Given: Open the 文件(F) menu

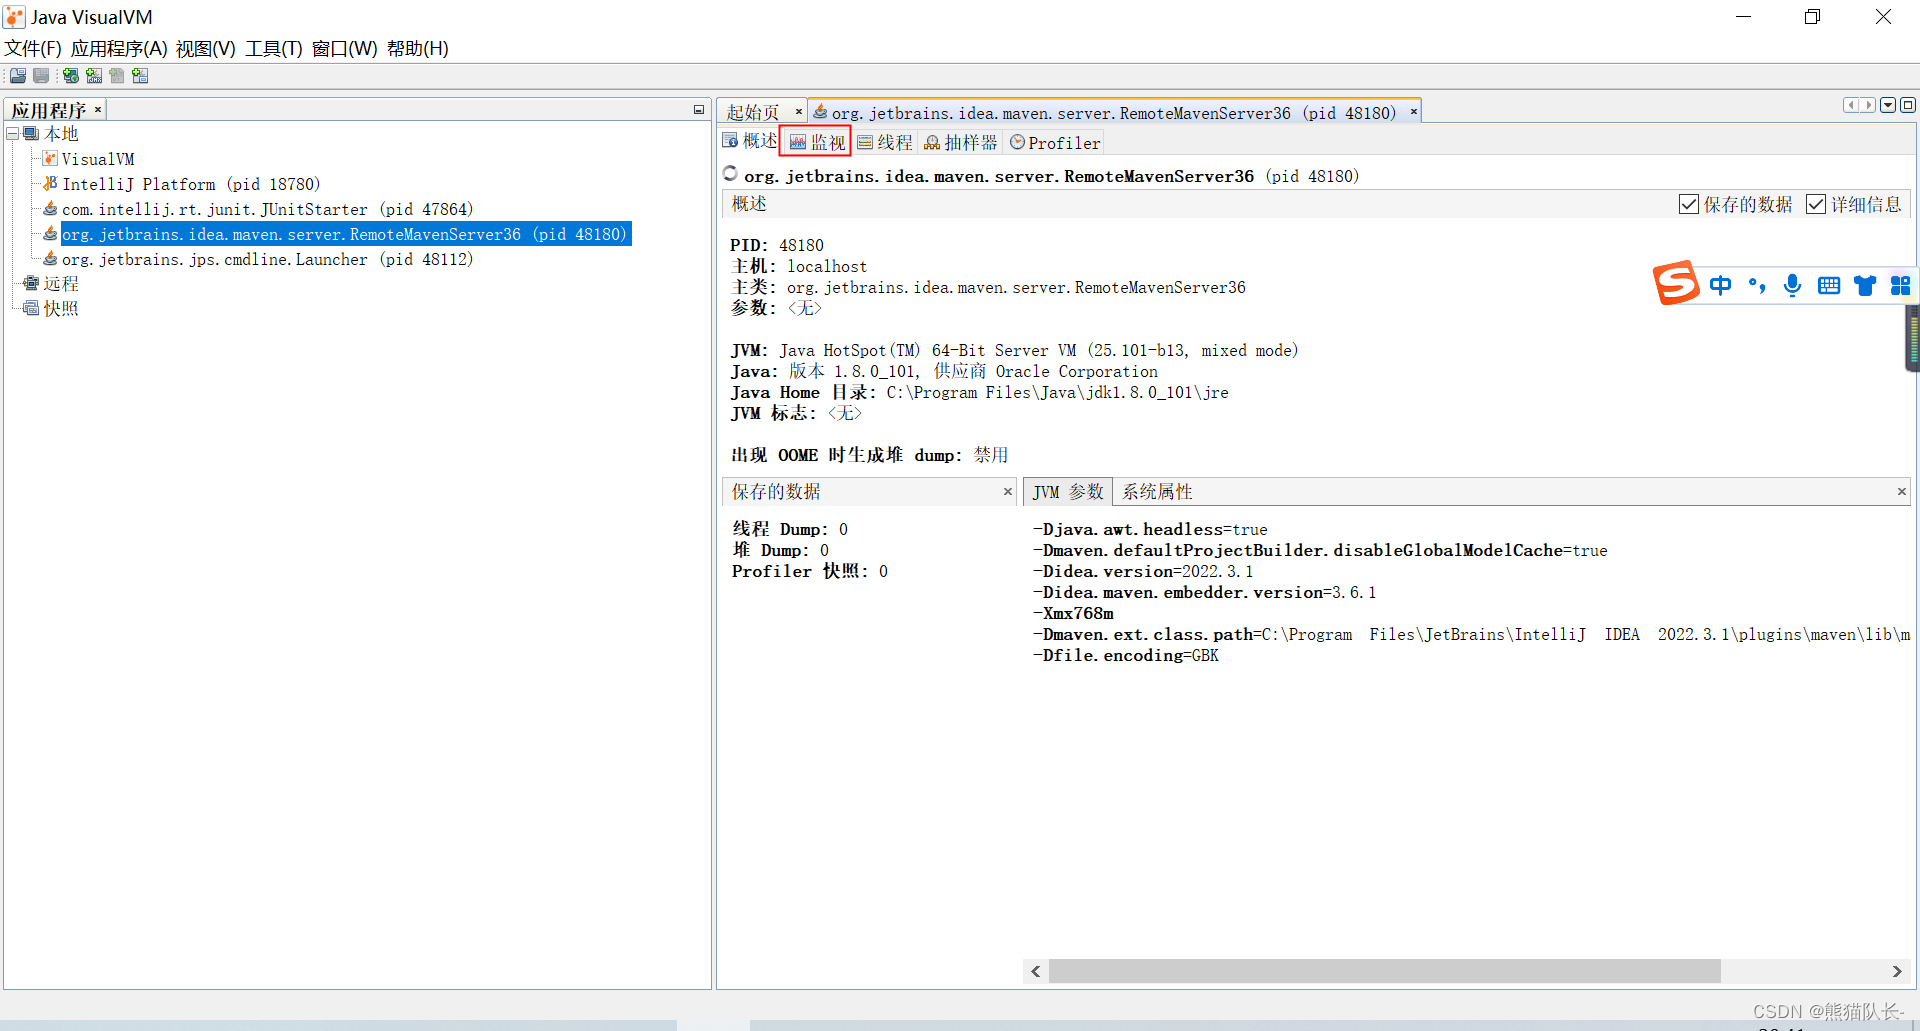Looking at the screenshot, I should point(33,49).
